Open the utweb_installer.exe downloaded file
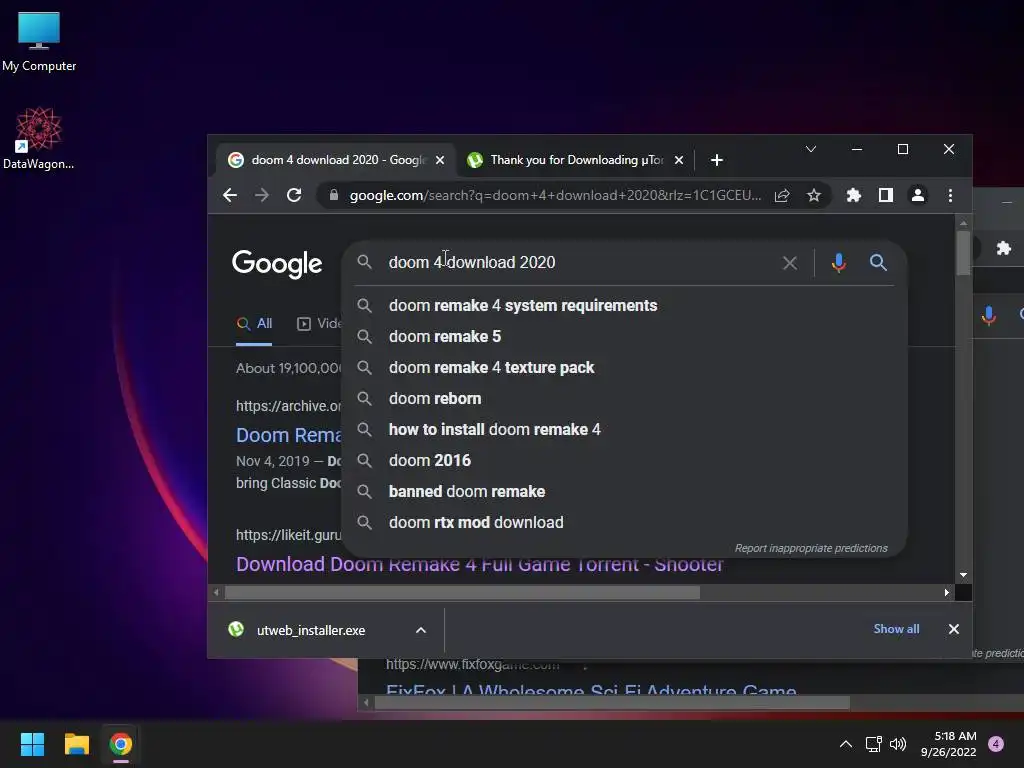 click(x=311, y=630)
